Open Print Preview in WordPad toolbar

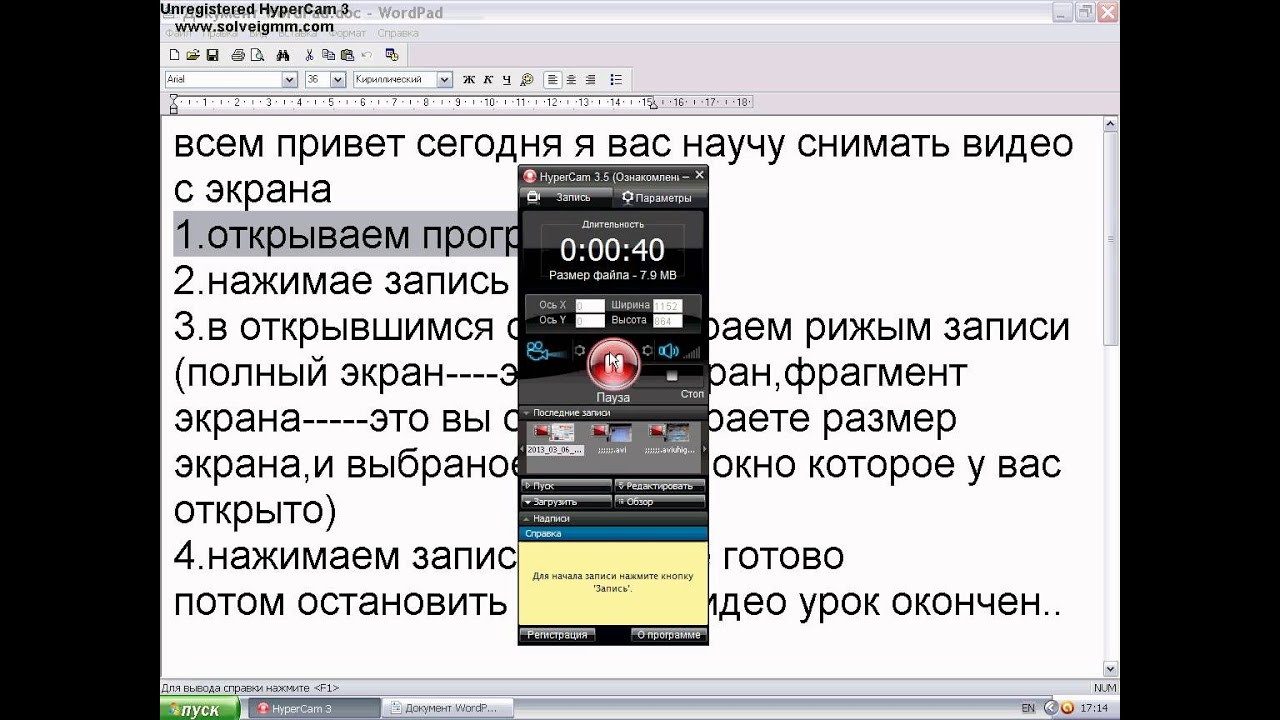pos(256,55)
